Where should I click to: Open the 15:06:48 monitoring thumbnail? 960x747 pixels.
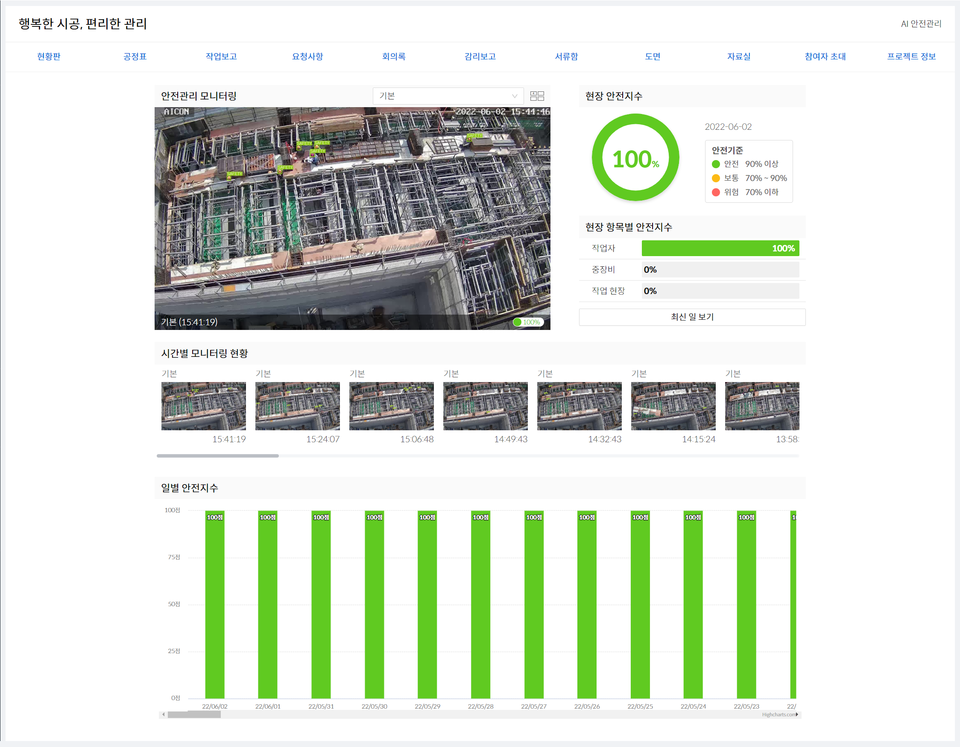coord(392,406)
